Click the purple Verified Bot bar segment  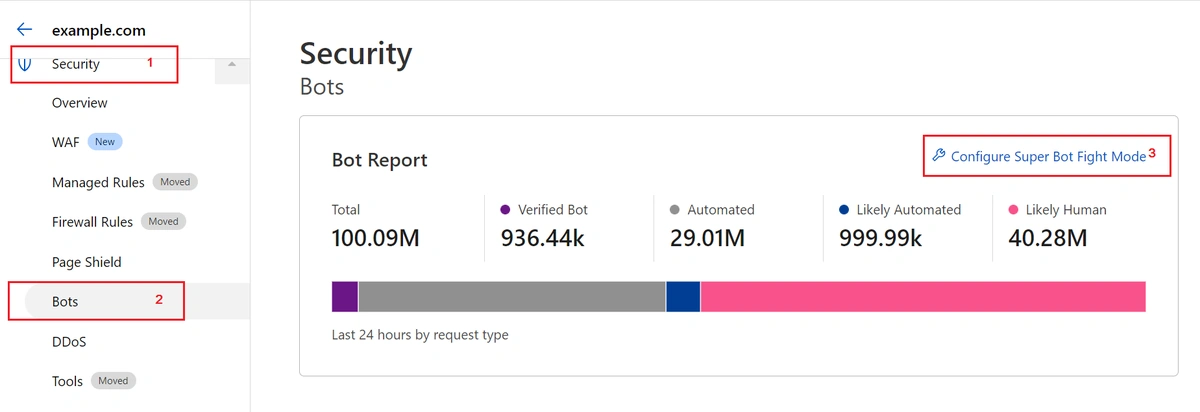[x=344, y=297]
